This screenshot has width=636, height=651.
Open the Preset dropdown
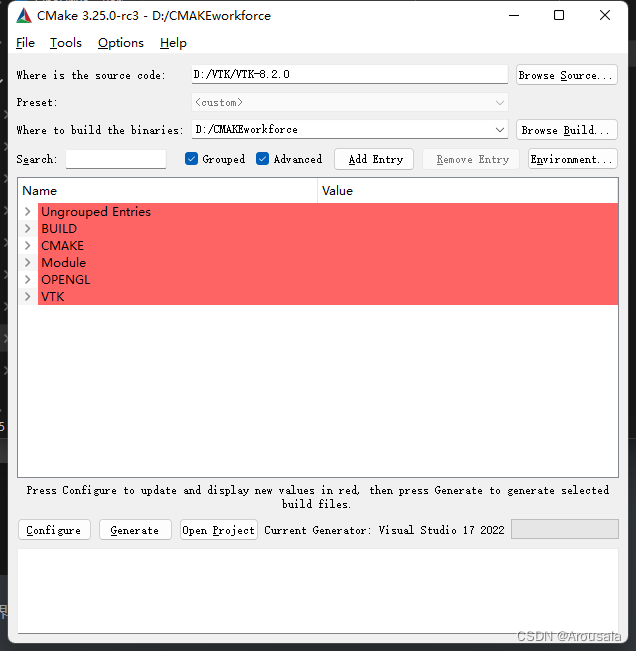(x=350, y=102)
